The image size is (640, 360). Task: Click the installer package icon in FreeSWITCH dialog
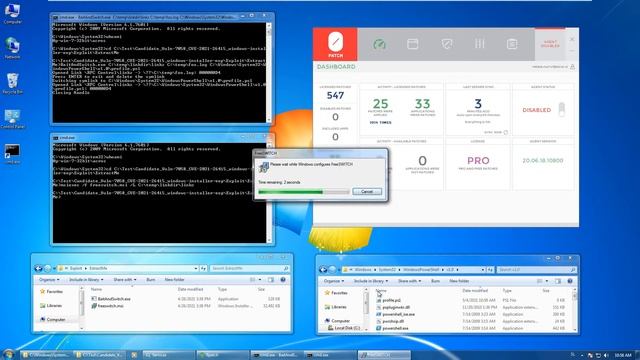tap(264, 167)
